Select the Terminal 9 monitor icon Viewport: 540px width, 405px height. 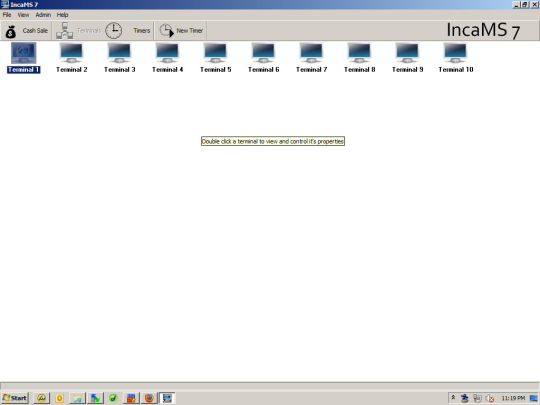click(407, 53)
